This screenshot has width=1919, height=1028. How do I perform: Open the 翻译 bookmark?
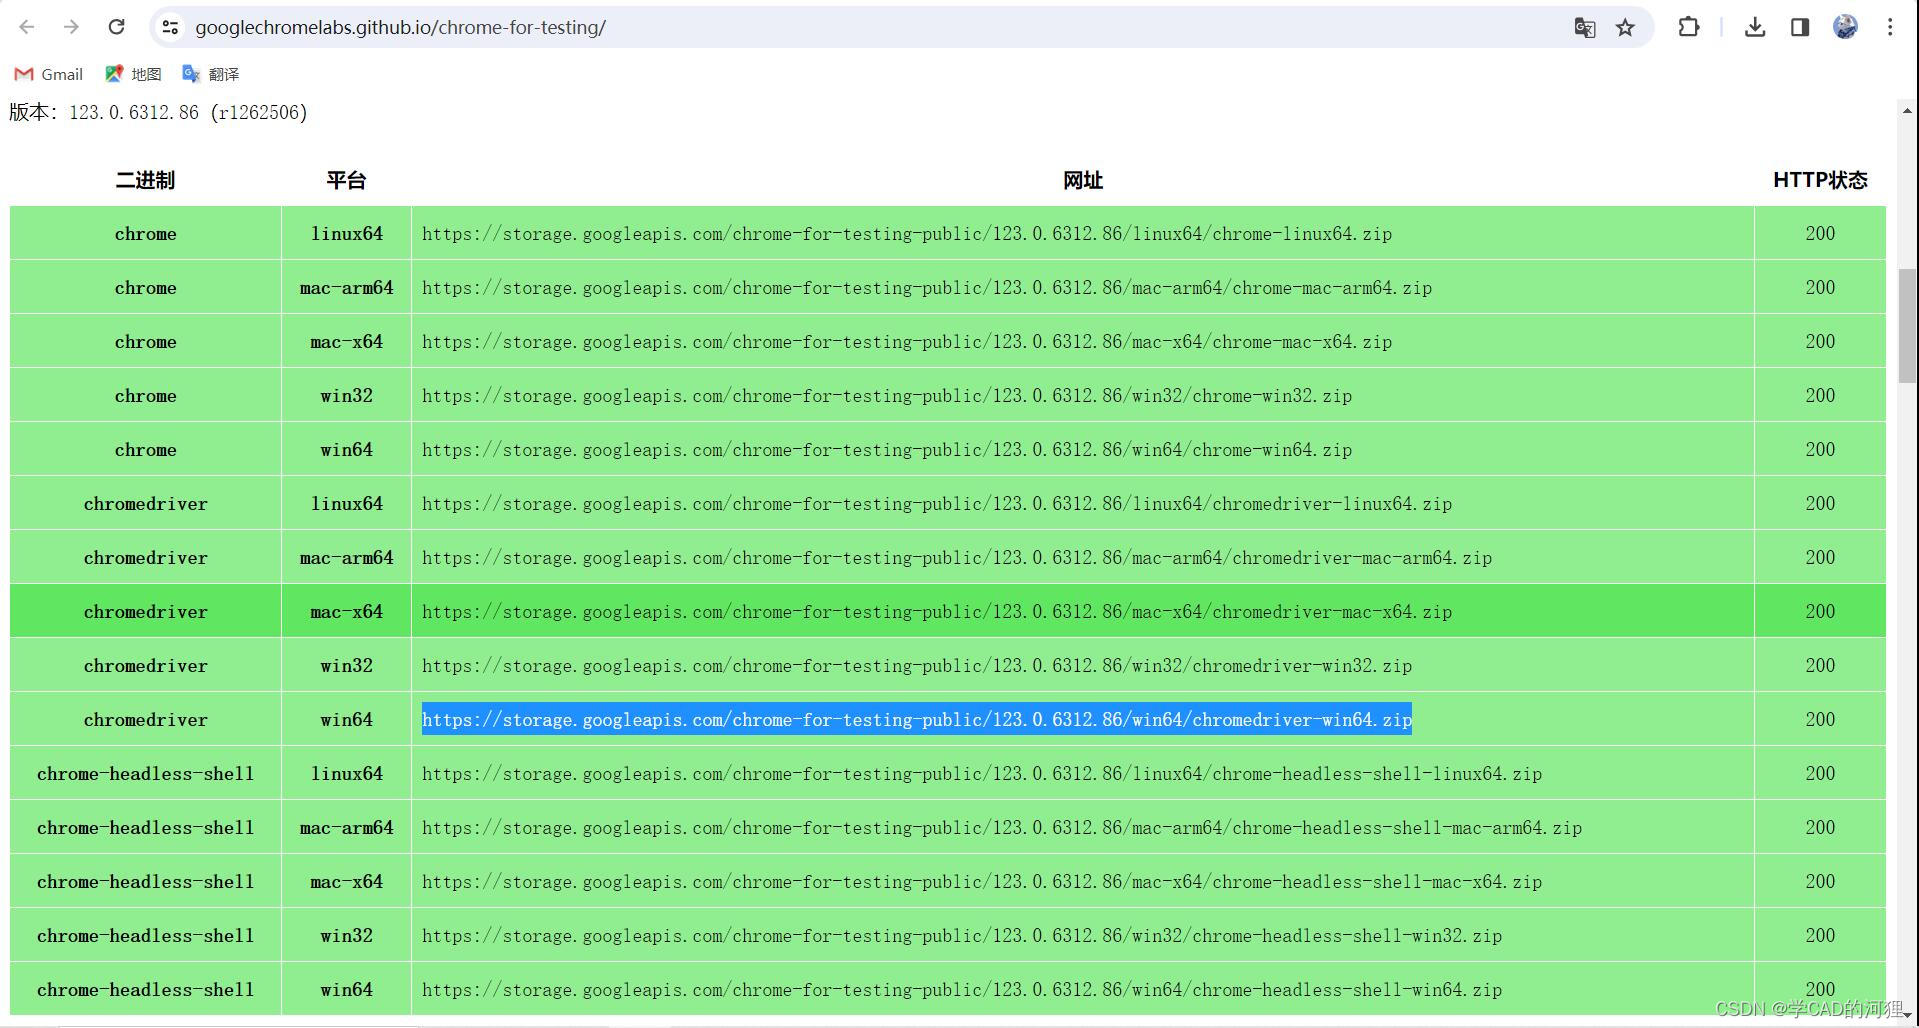[212, 73]
